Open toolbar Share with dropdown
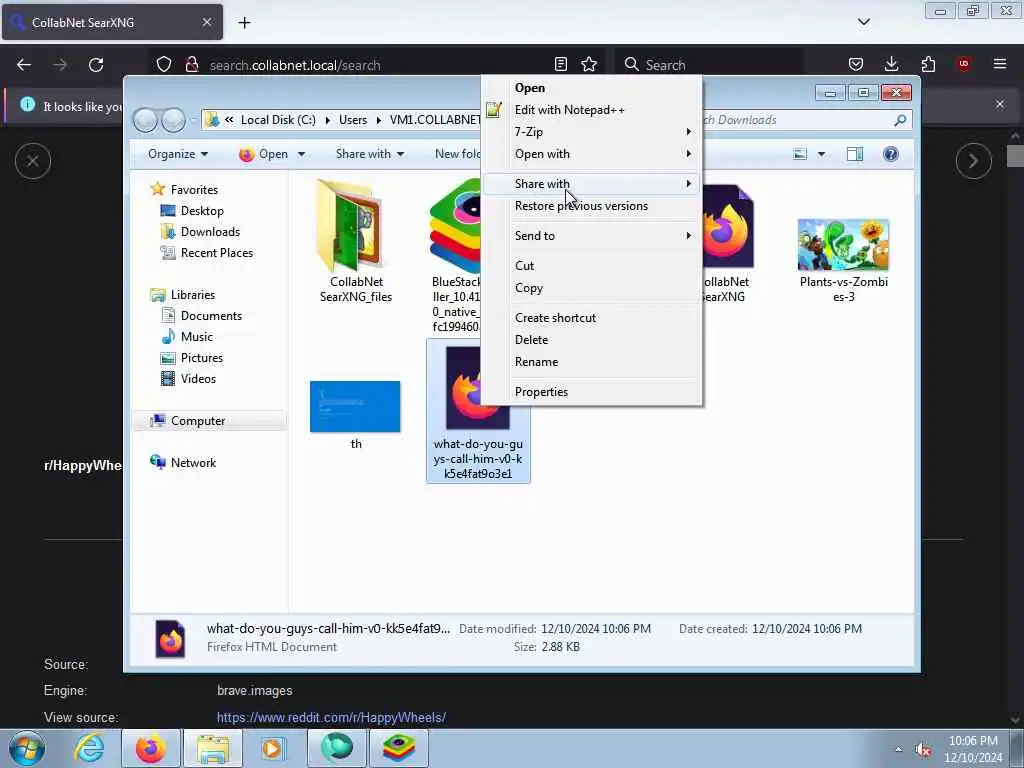1024x768 pixels. click(370, 154)
